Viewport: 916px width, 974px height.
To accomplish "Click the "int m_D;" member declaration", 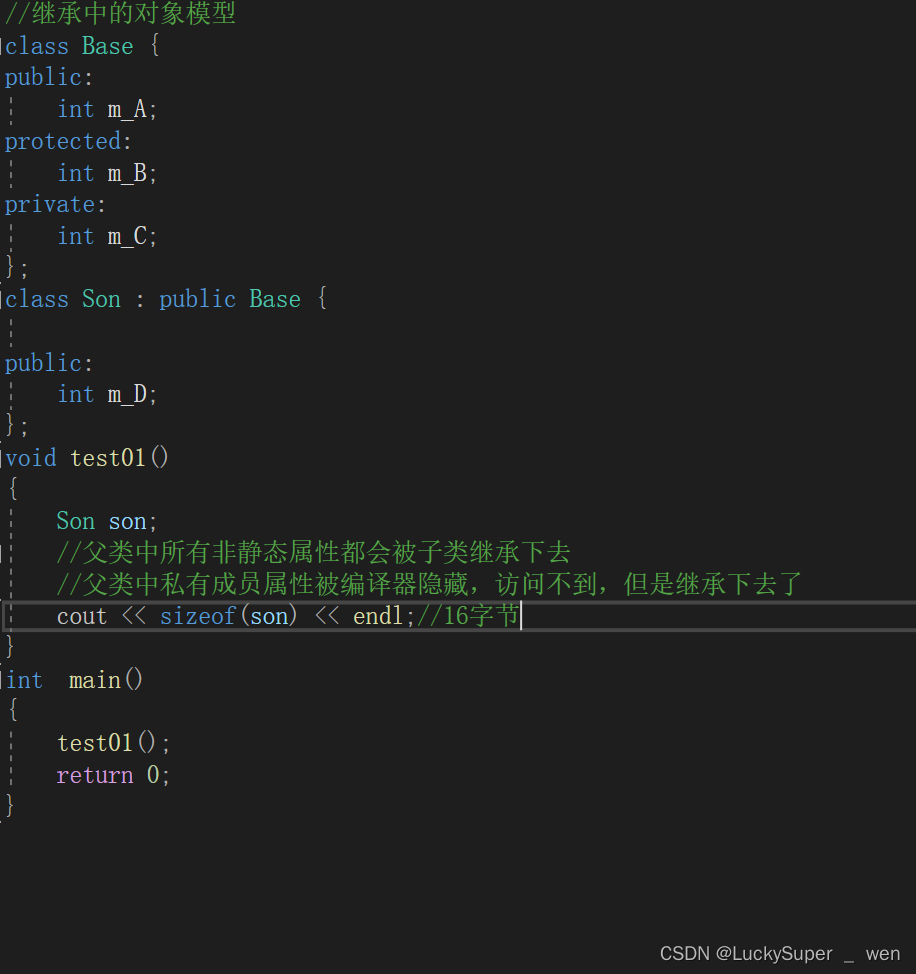I will tap(107, 394).
